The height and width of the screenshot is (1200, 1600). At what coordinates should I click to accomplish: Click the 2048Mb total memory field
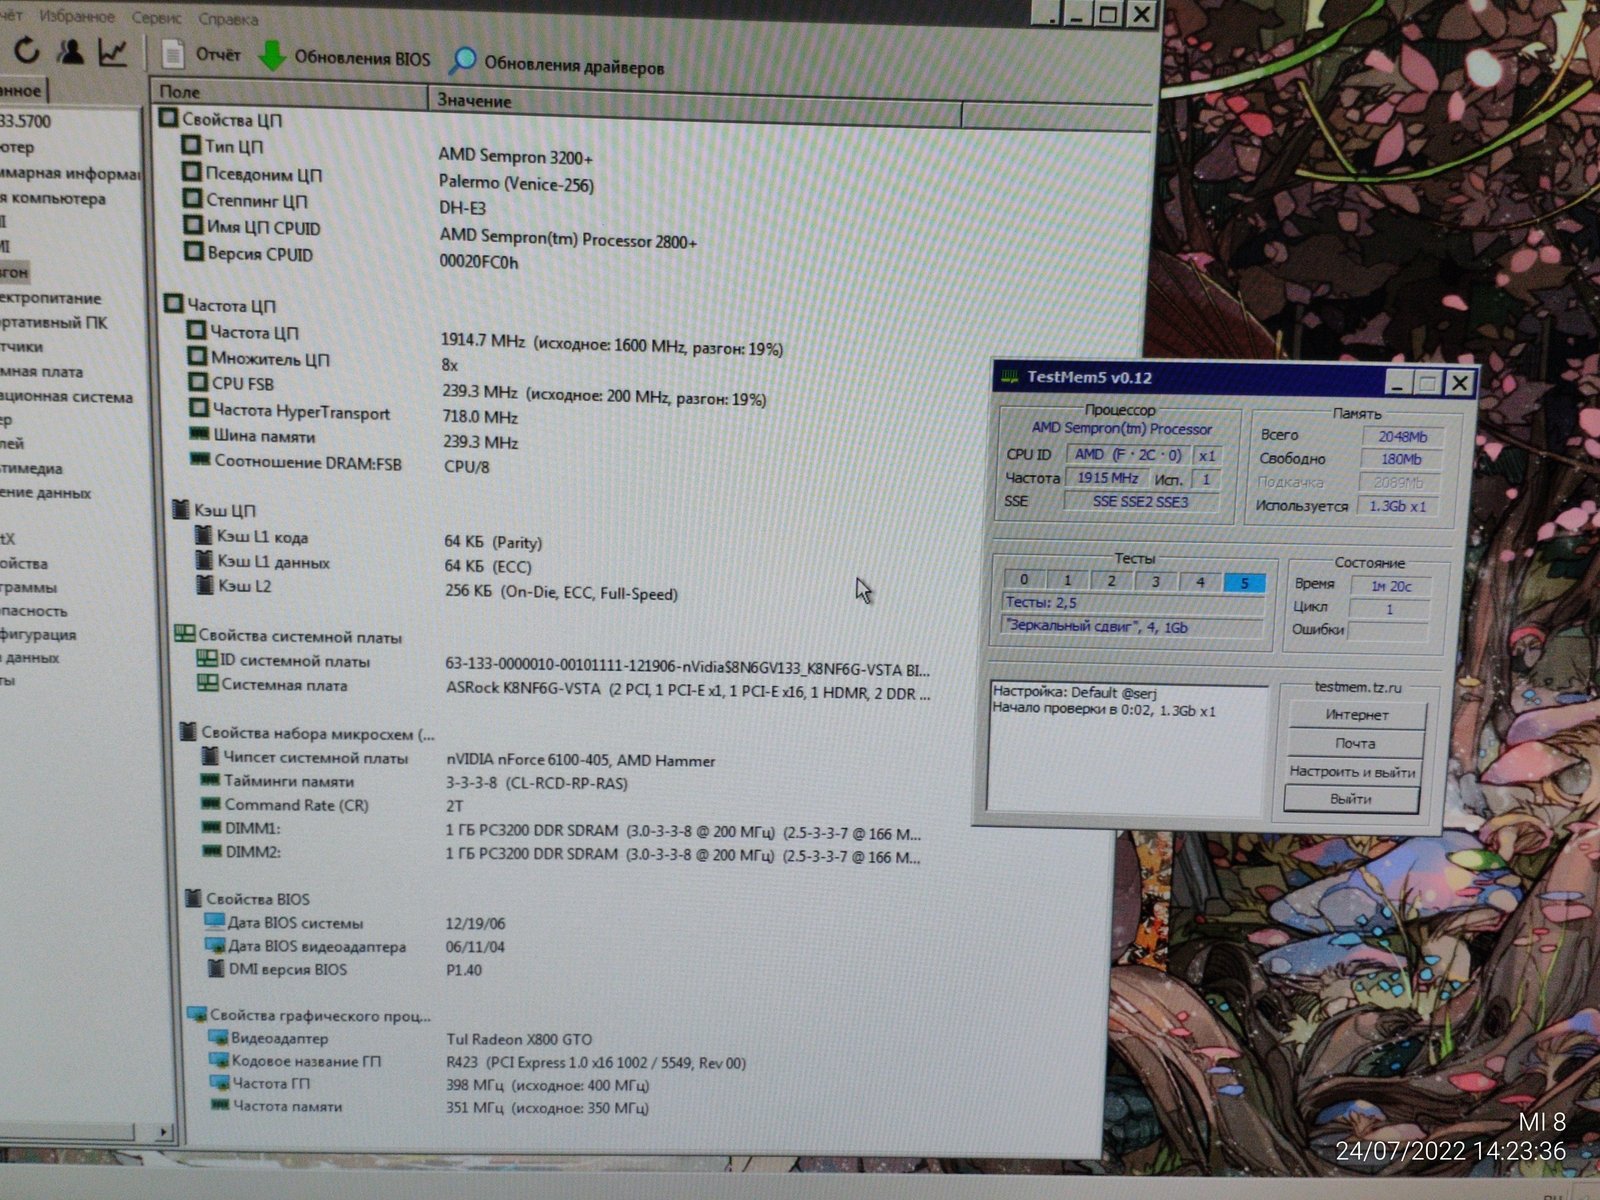tap(1402, 436)
